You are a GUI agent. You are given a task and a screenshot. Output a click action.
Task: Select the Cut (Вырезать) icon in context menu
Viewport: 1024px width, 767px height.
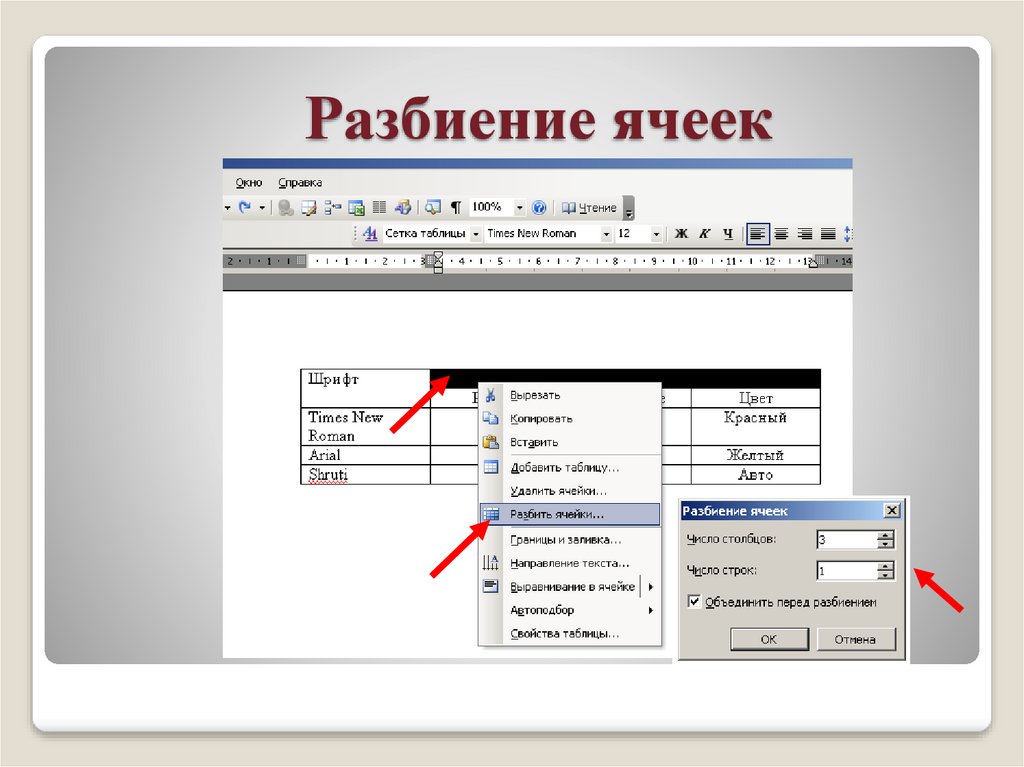pos(489,395)
